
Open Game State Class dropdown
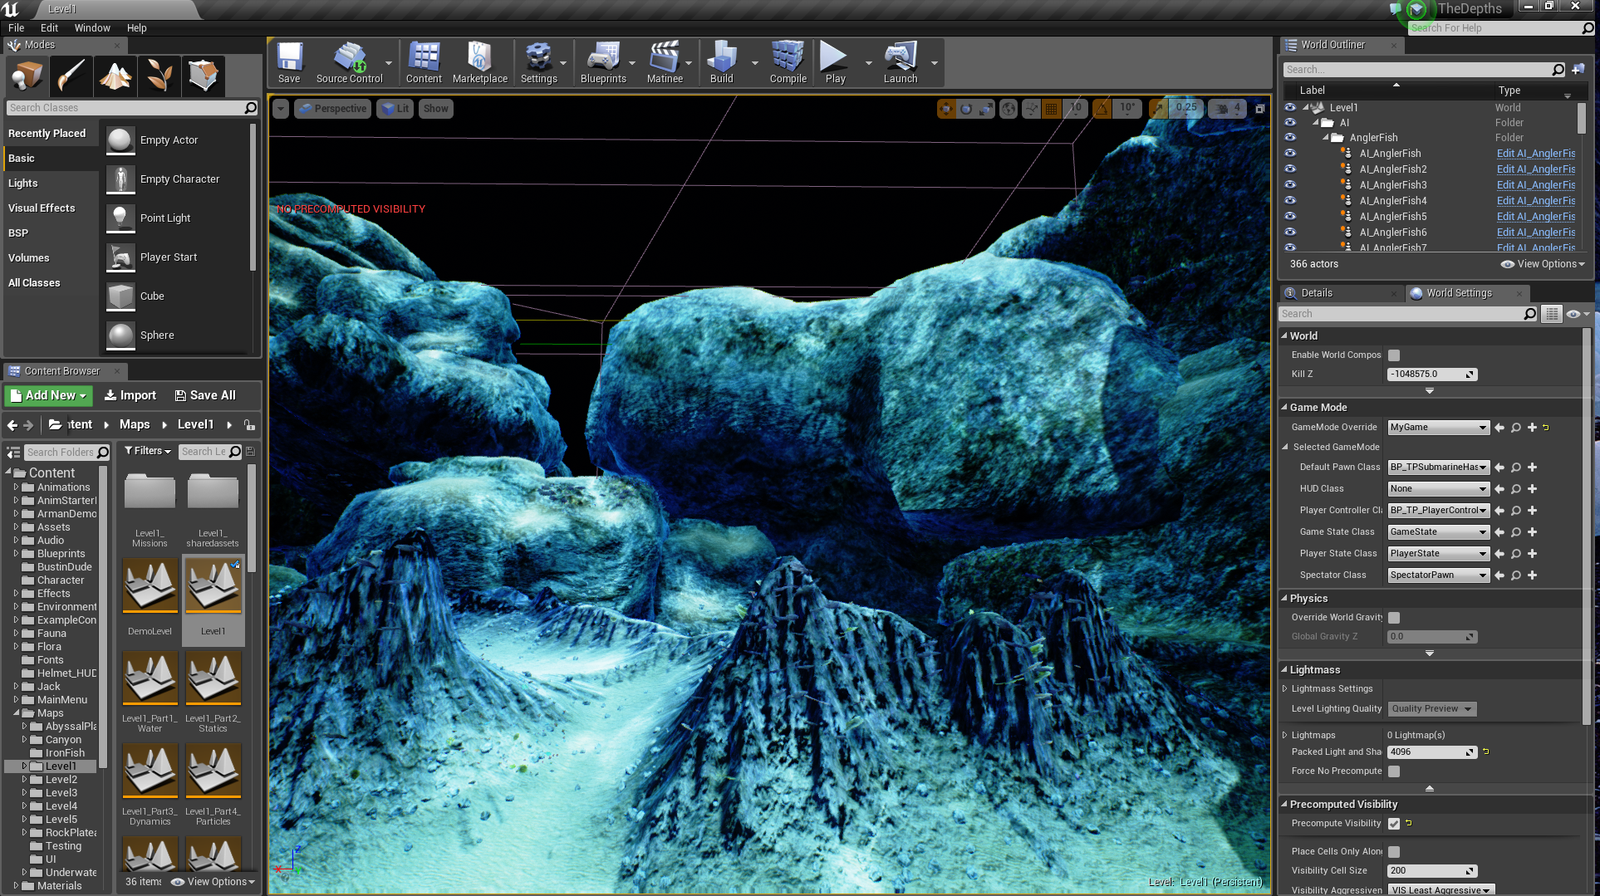[1438, 532]
